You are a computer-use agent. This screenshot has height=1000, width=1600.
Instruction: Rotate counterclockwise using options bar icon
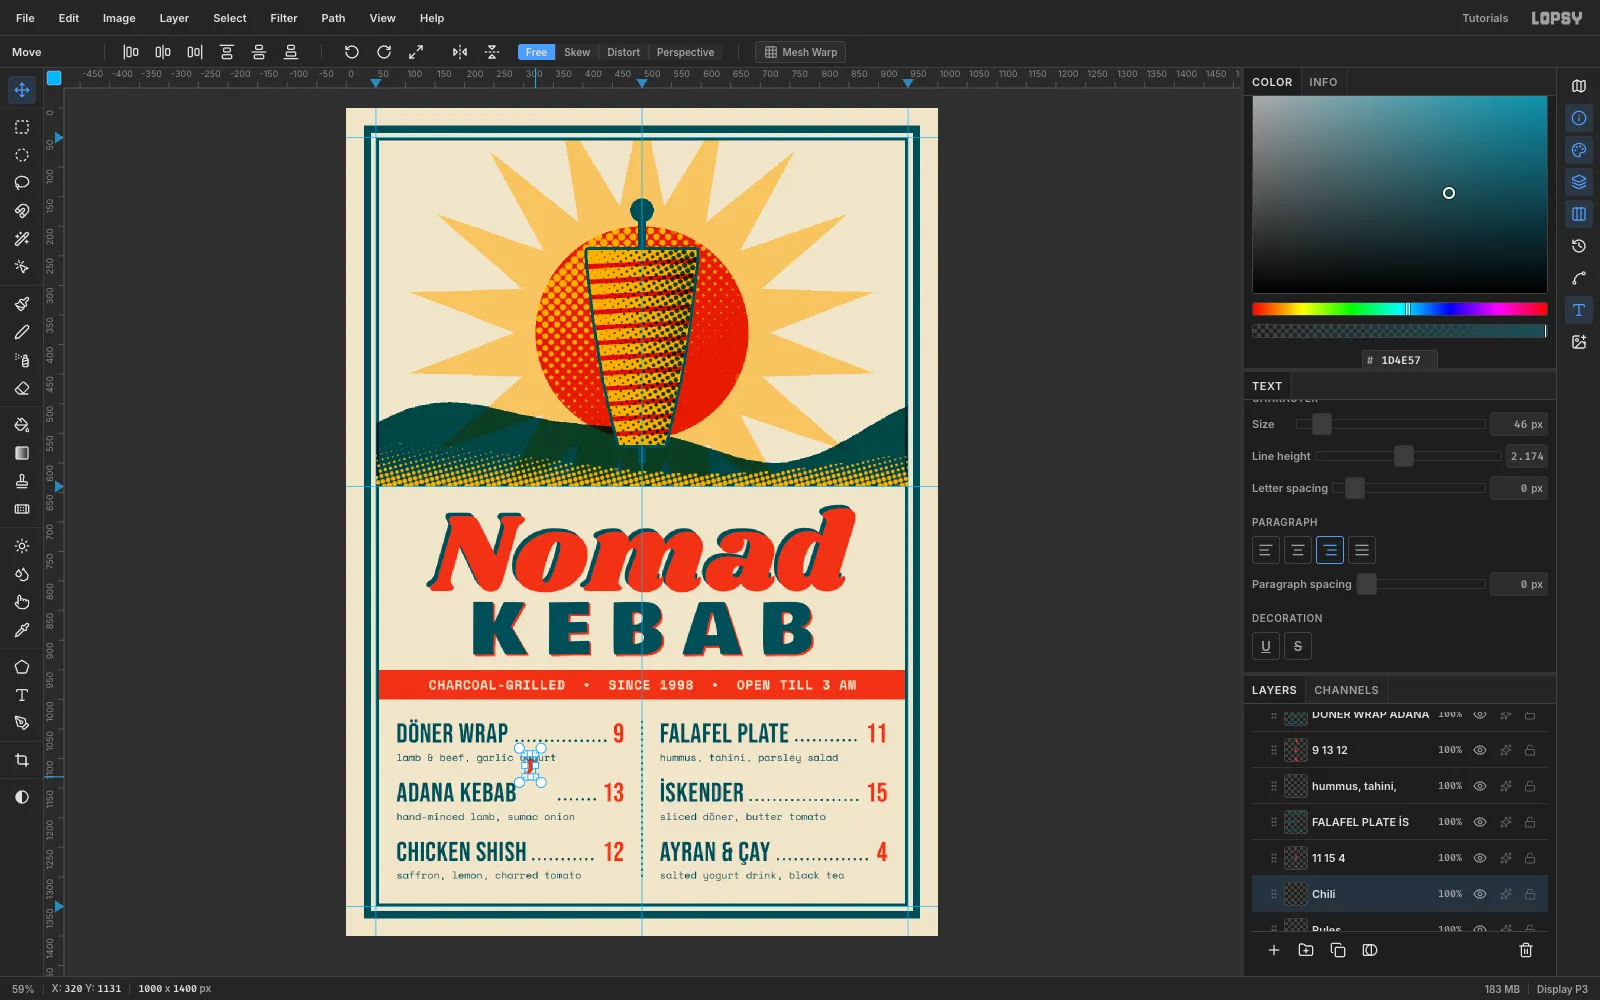pyautogui.click(x=352, y=52)
